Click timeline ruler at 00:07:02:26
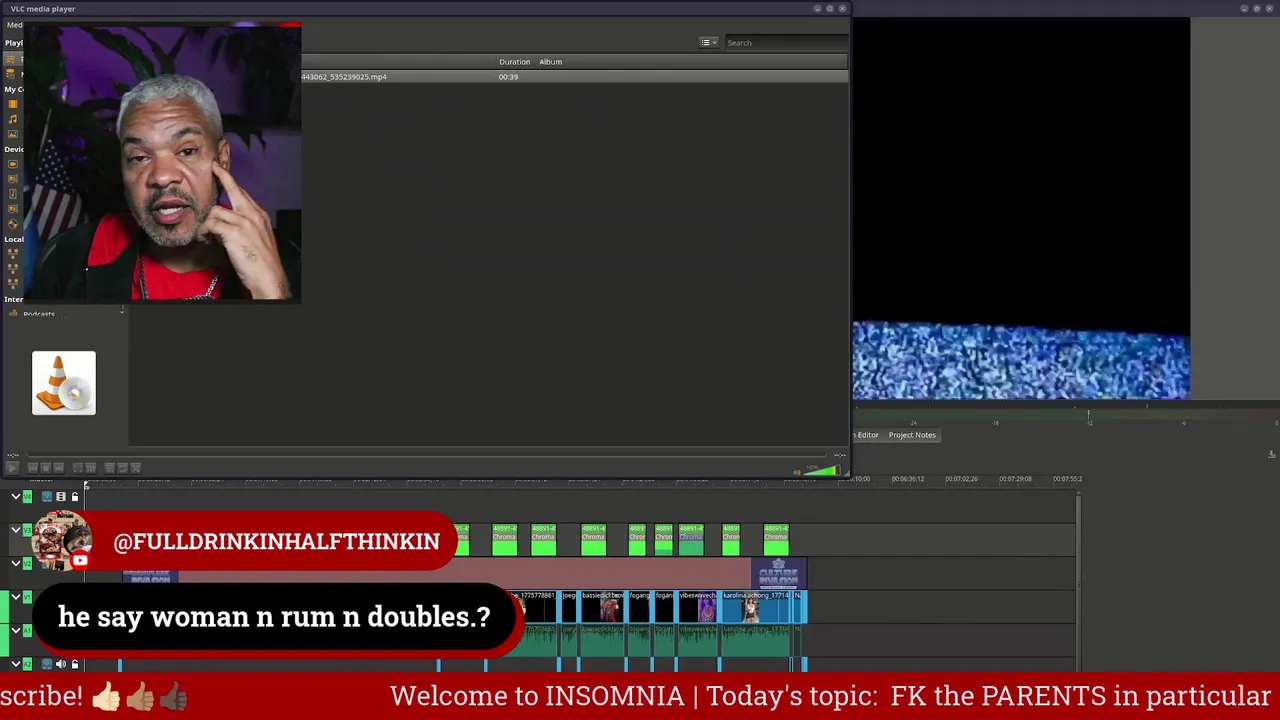Viewport: 1280px width, 720px height. pyautogui.click(x=961, y=479)
